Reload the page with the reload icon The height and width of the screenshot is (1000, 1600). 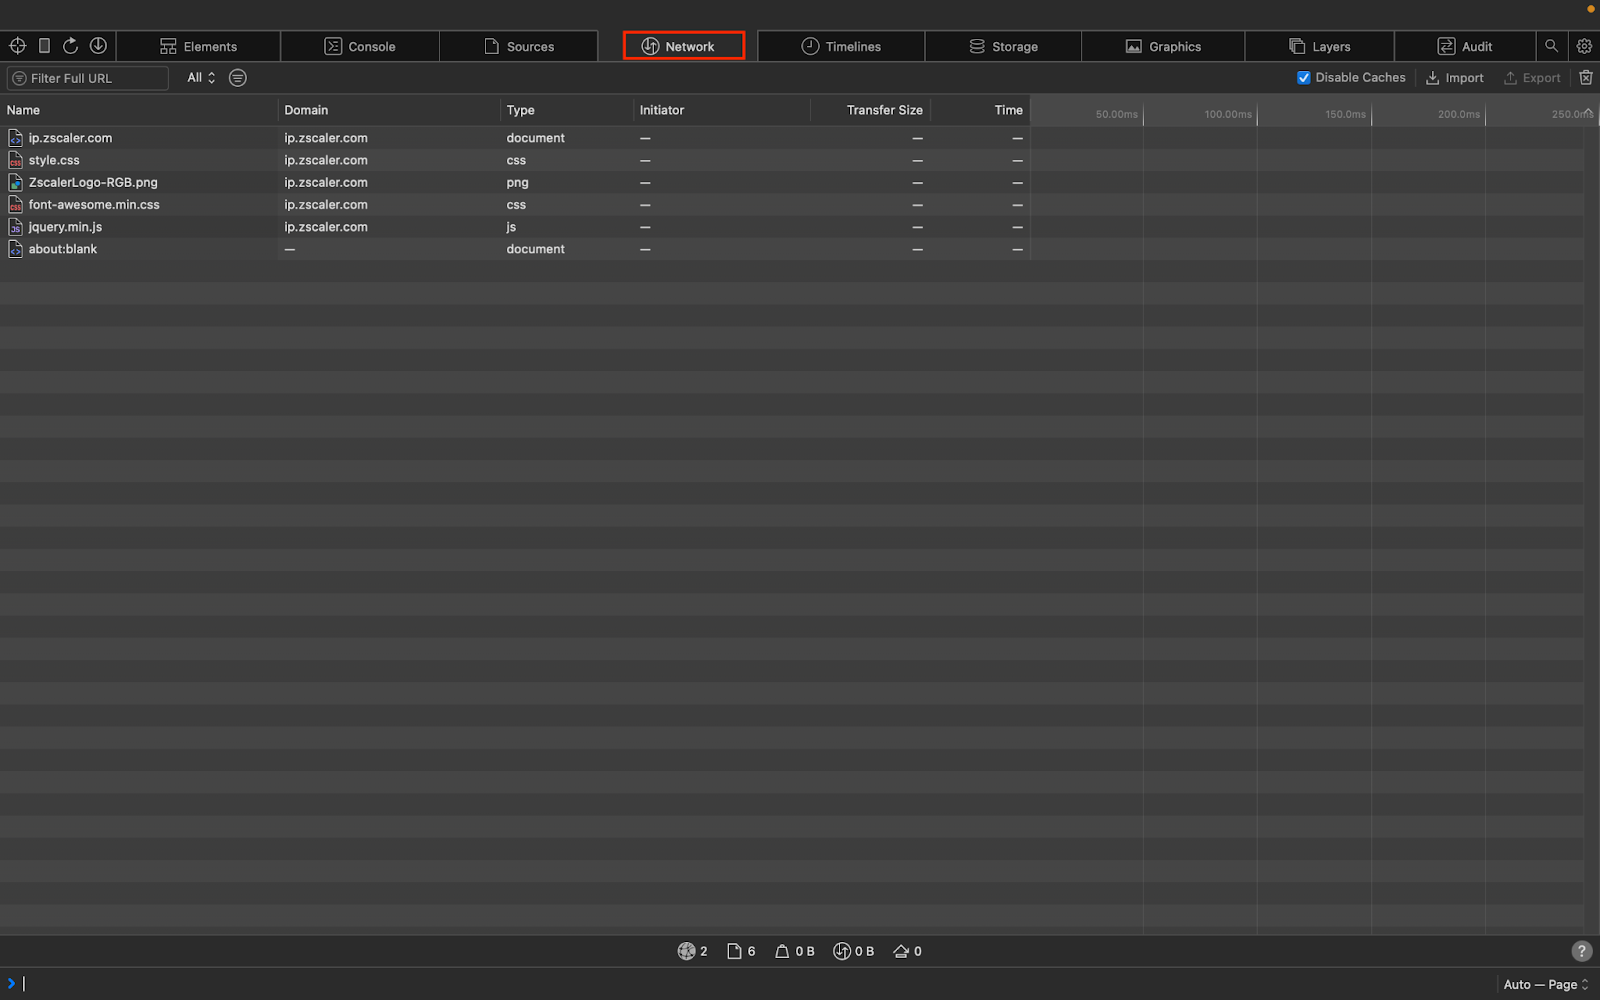pos(70,45)
